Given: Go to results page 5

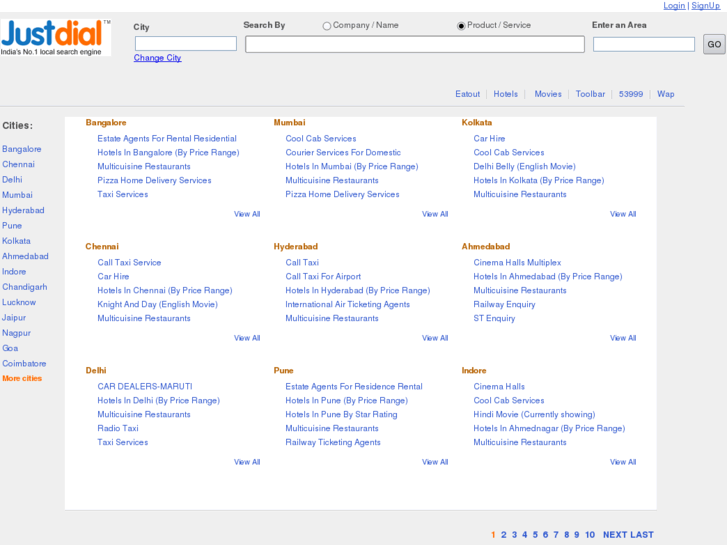Looking at the screenshot, I should coord(535,535).
